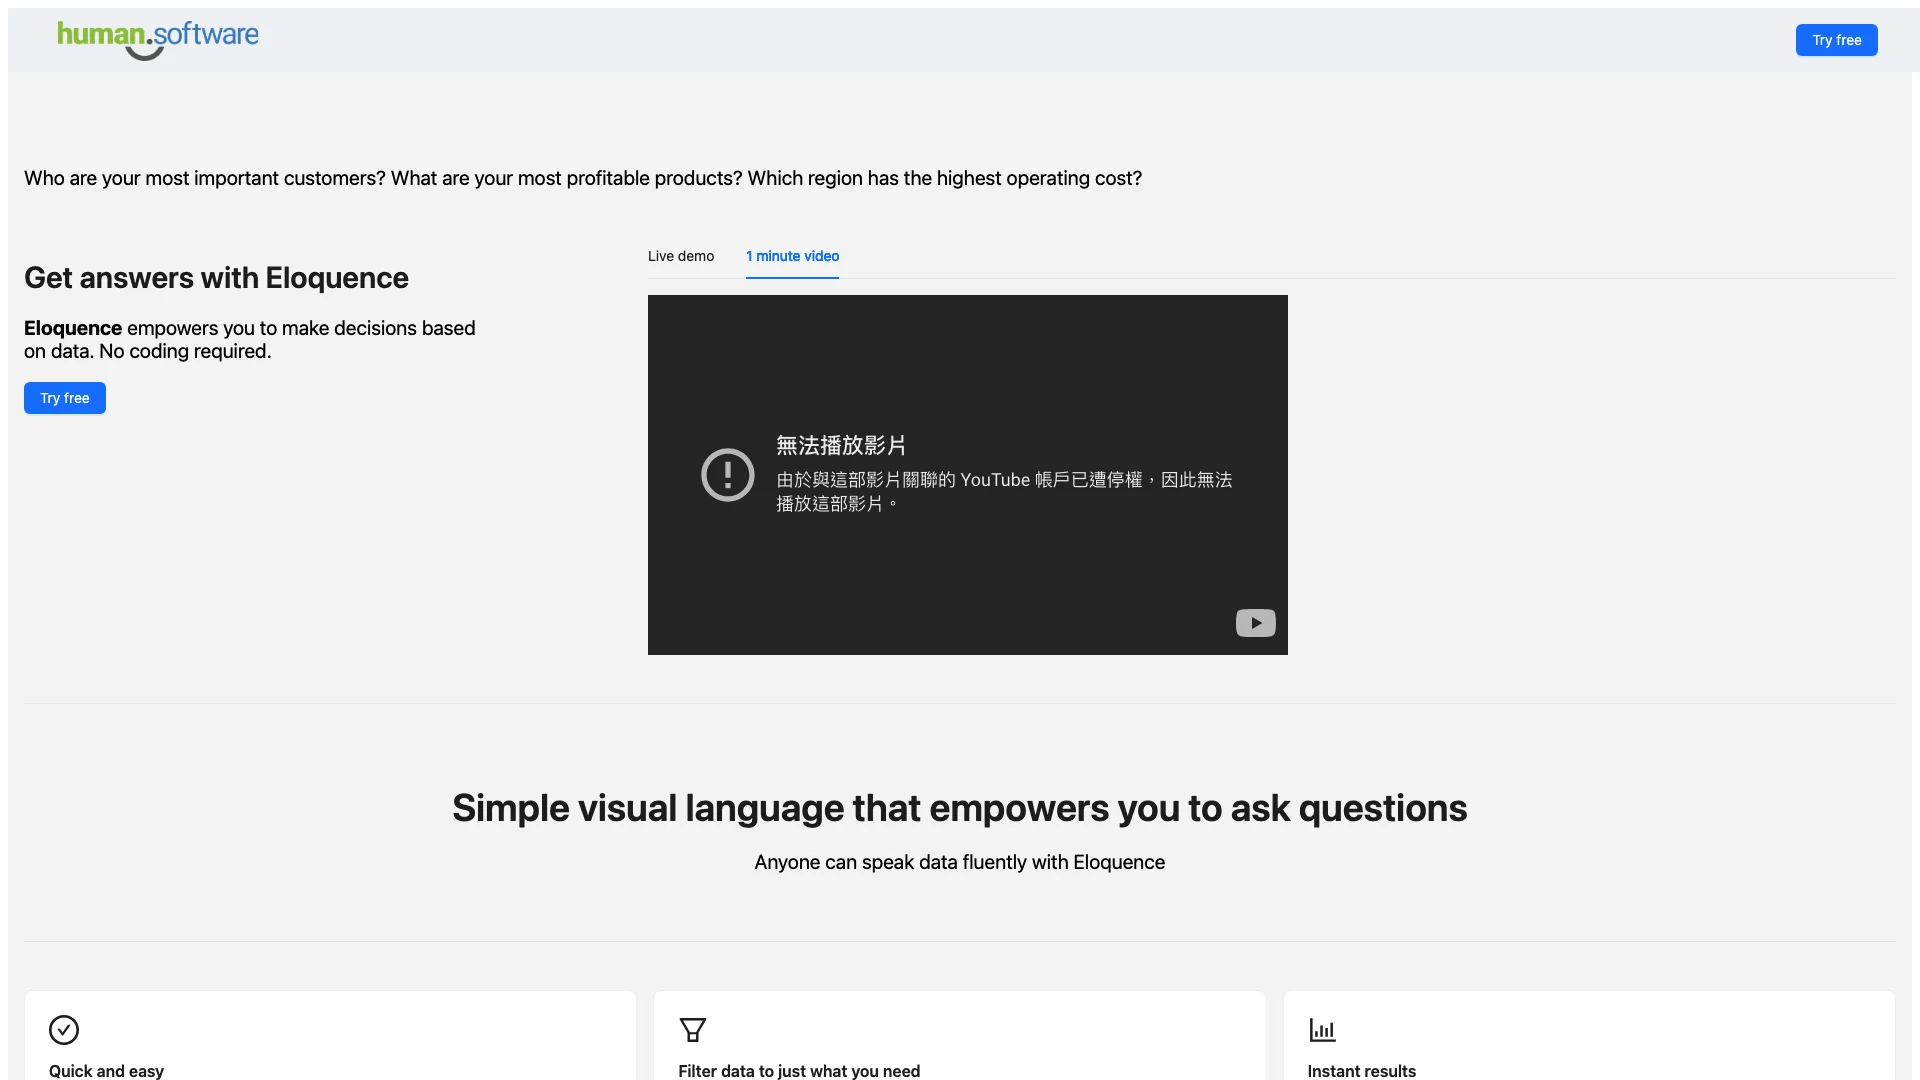This screenshot has height=1080, width=1920.
Task: Click the human.software logo
Action: point(158,40)
